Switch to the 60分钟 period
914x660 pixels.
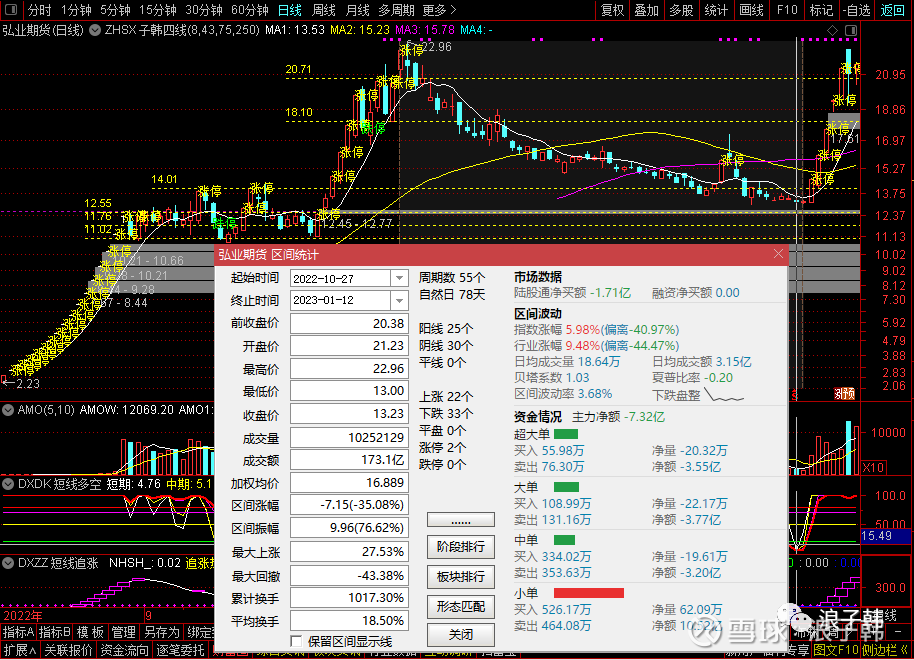pos(249,10)
